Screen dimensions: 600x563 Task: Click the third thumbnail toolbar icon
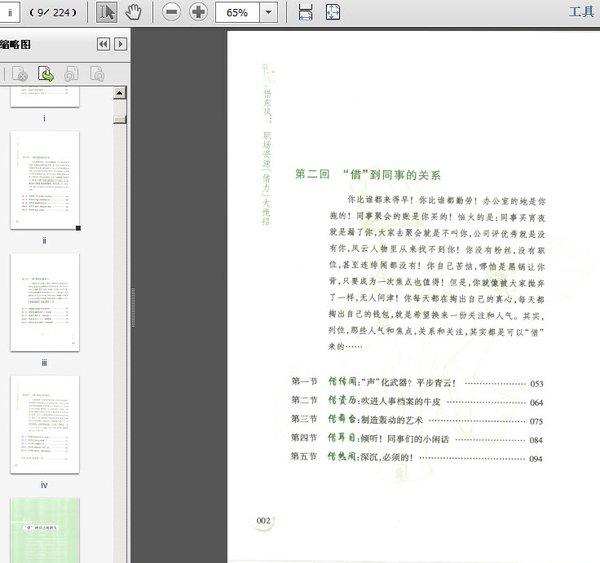coord(71,74)
